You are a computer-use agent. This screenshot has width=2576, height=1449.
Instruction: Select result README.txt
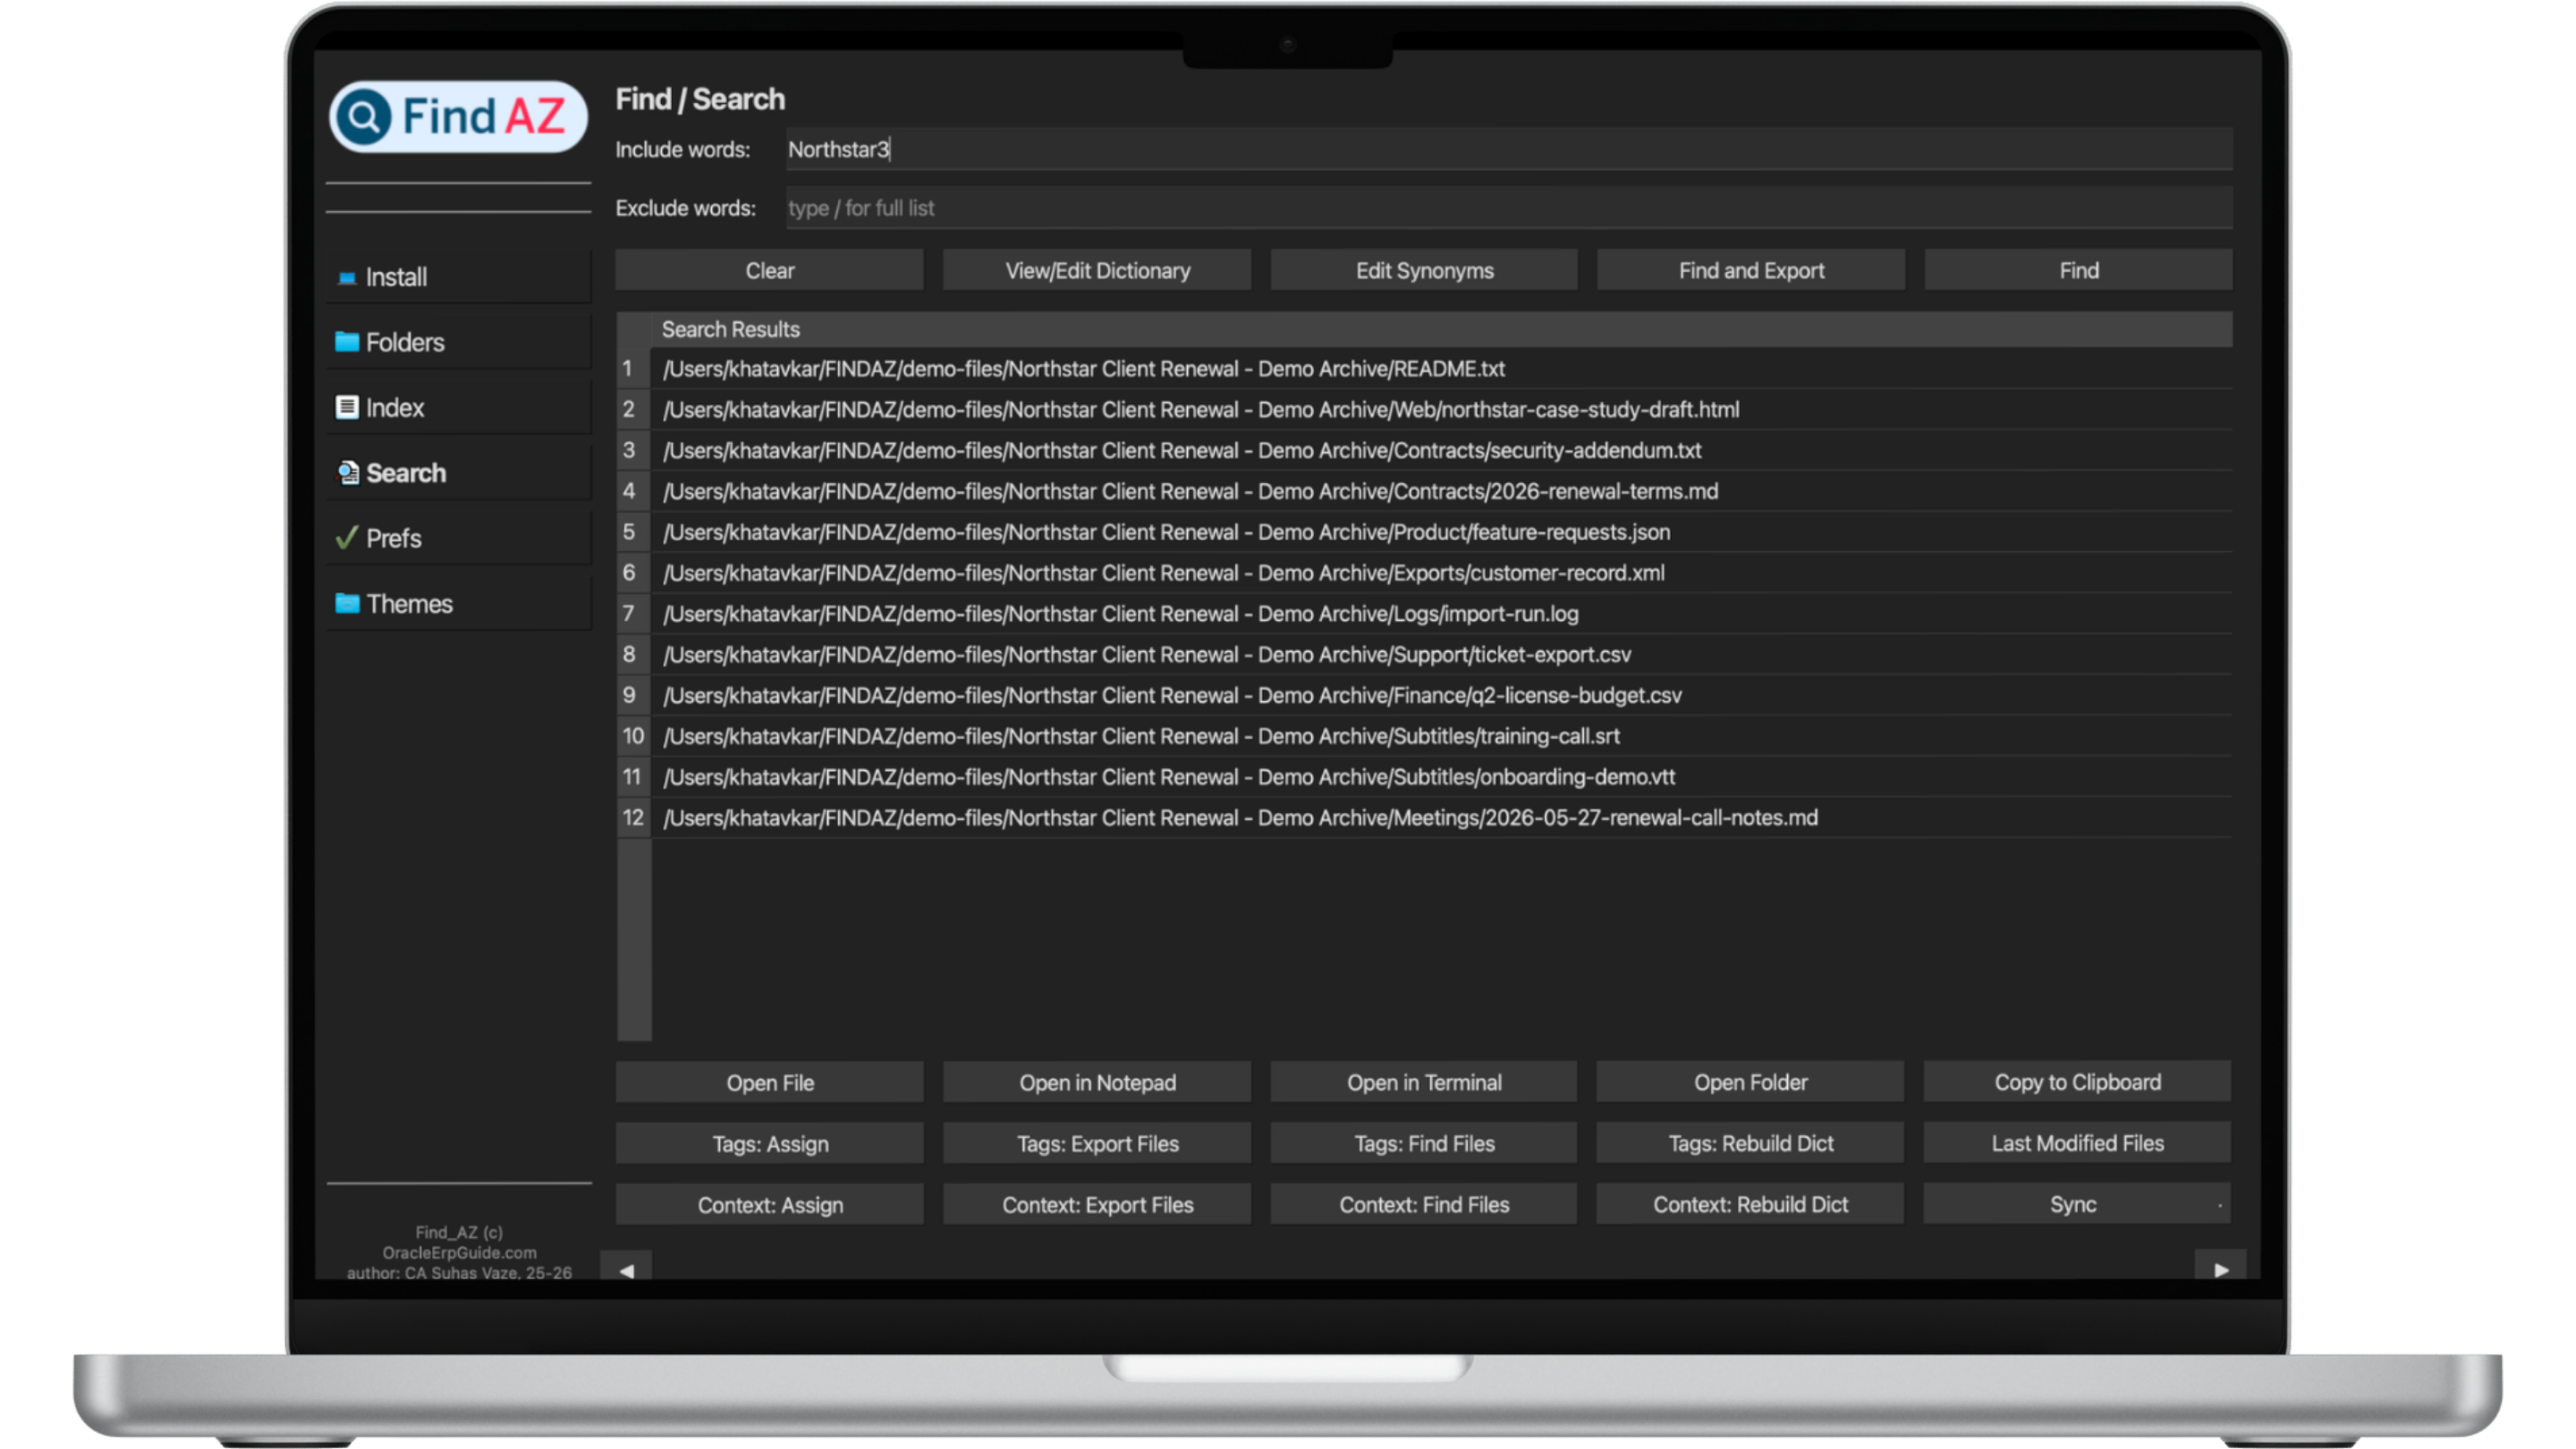[1442, 368]
